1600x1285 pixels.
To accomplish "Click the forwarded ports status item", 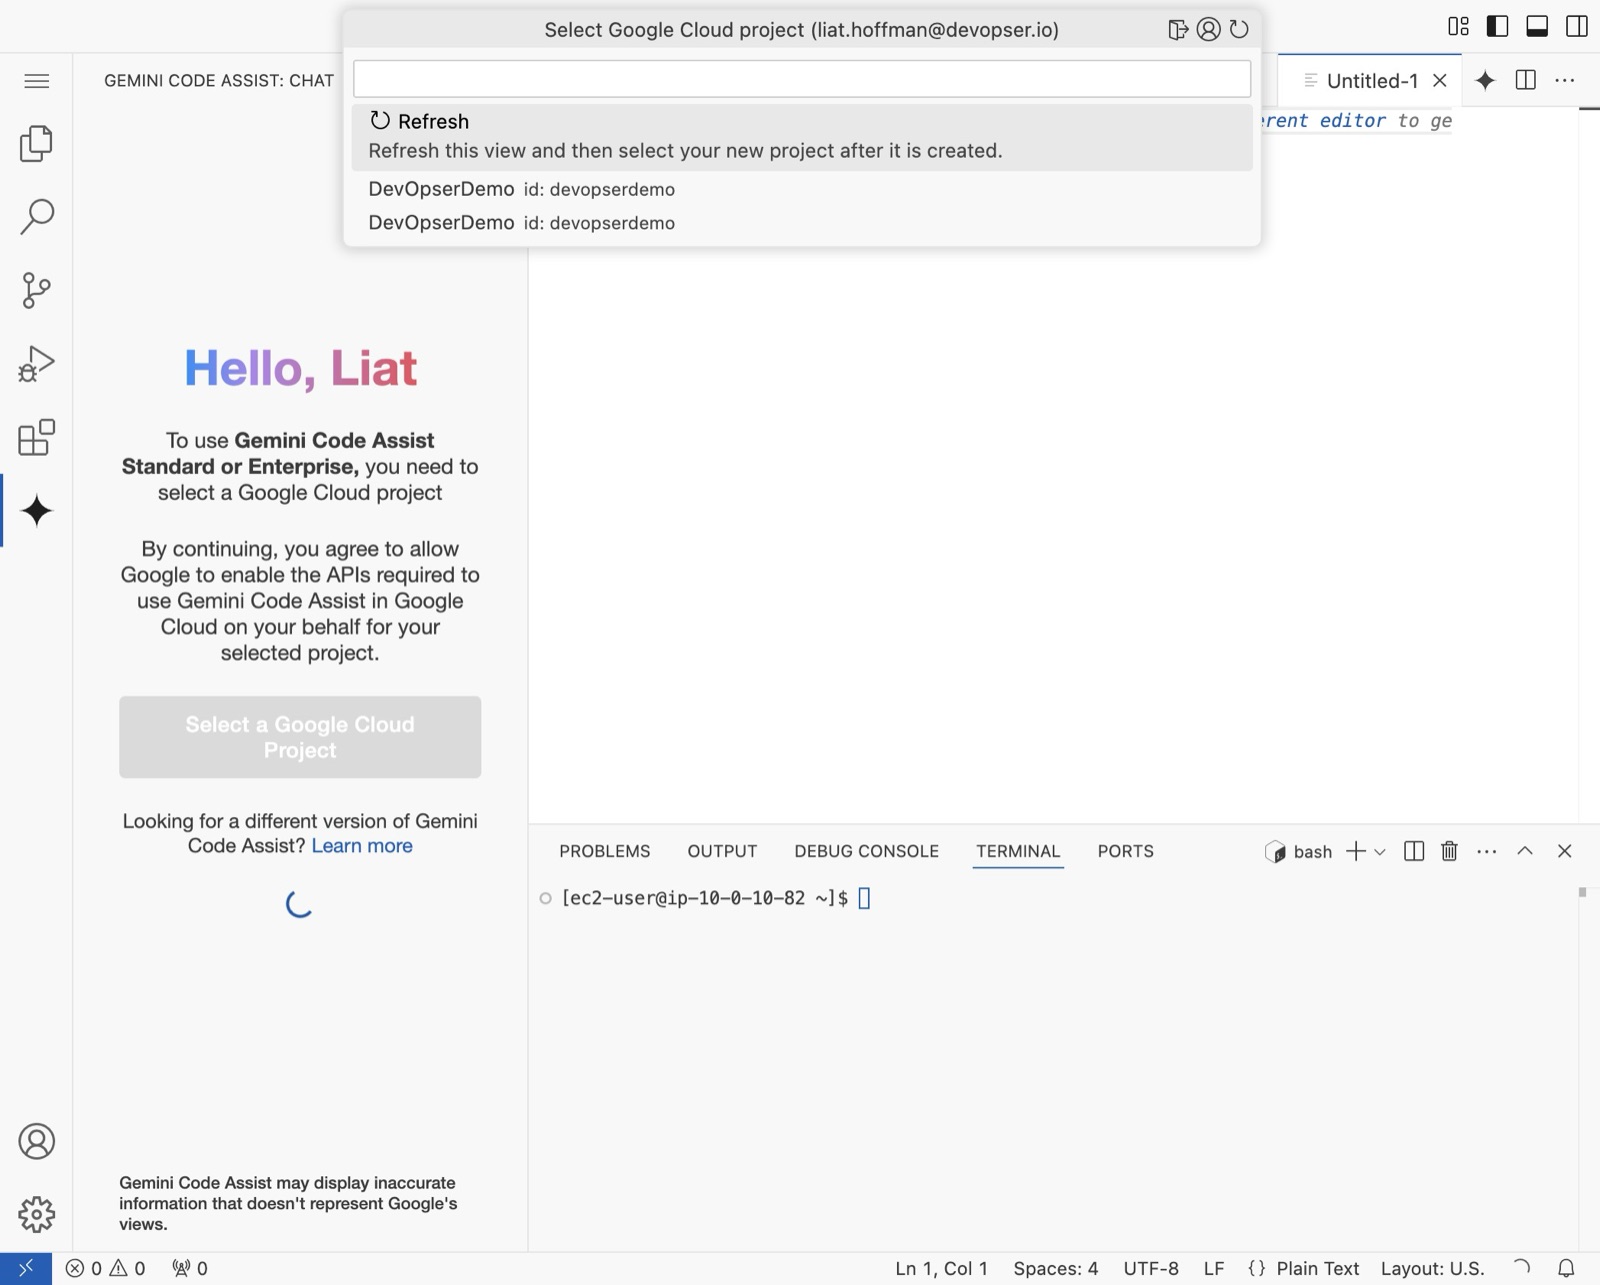I will [190, 1268].
